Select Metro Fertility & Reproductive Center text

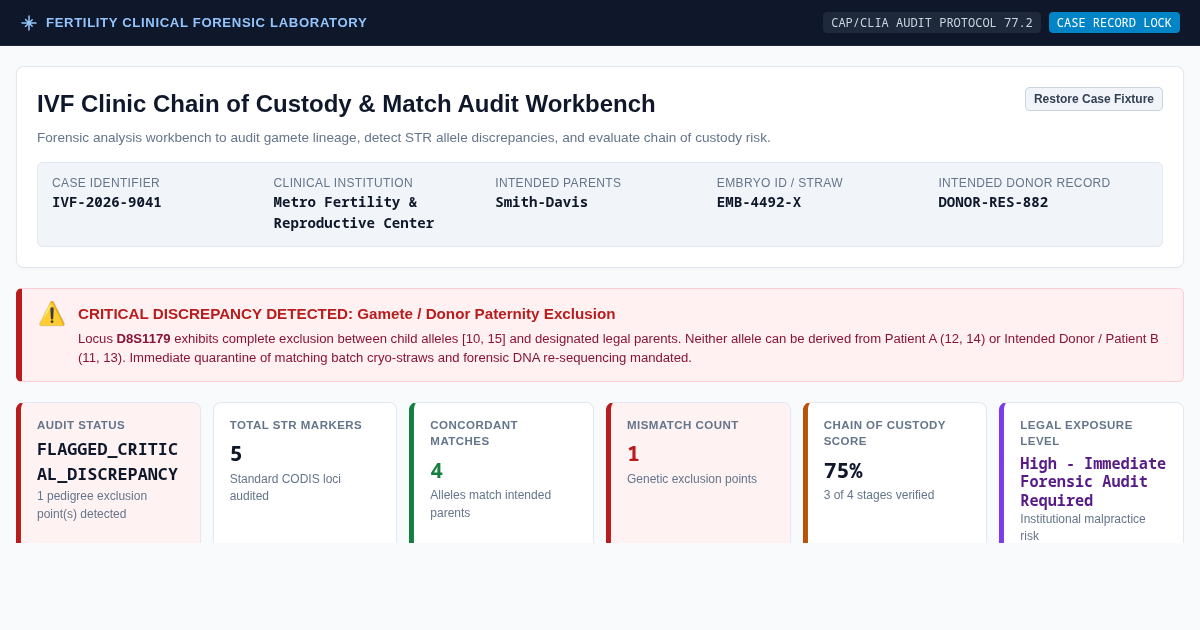click(x=354, y=212)
